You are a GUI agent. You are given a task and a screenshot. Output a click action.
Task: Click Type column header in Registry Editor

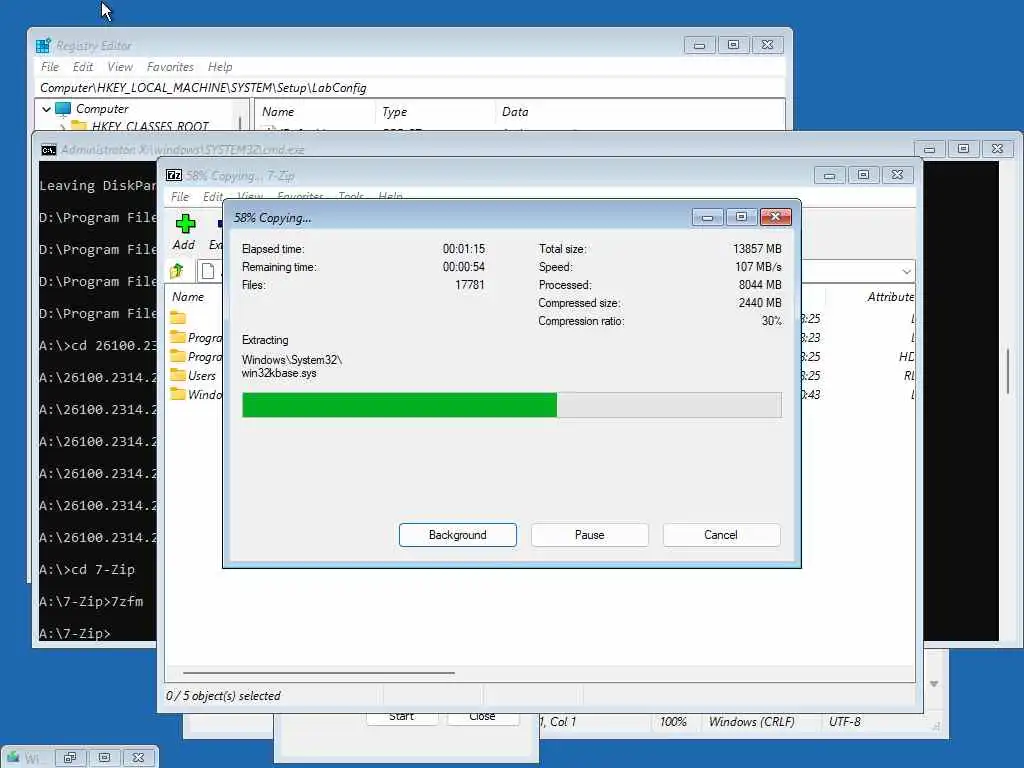click(x=394, y=112)
